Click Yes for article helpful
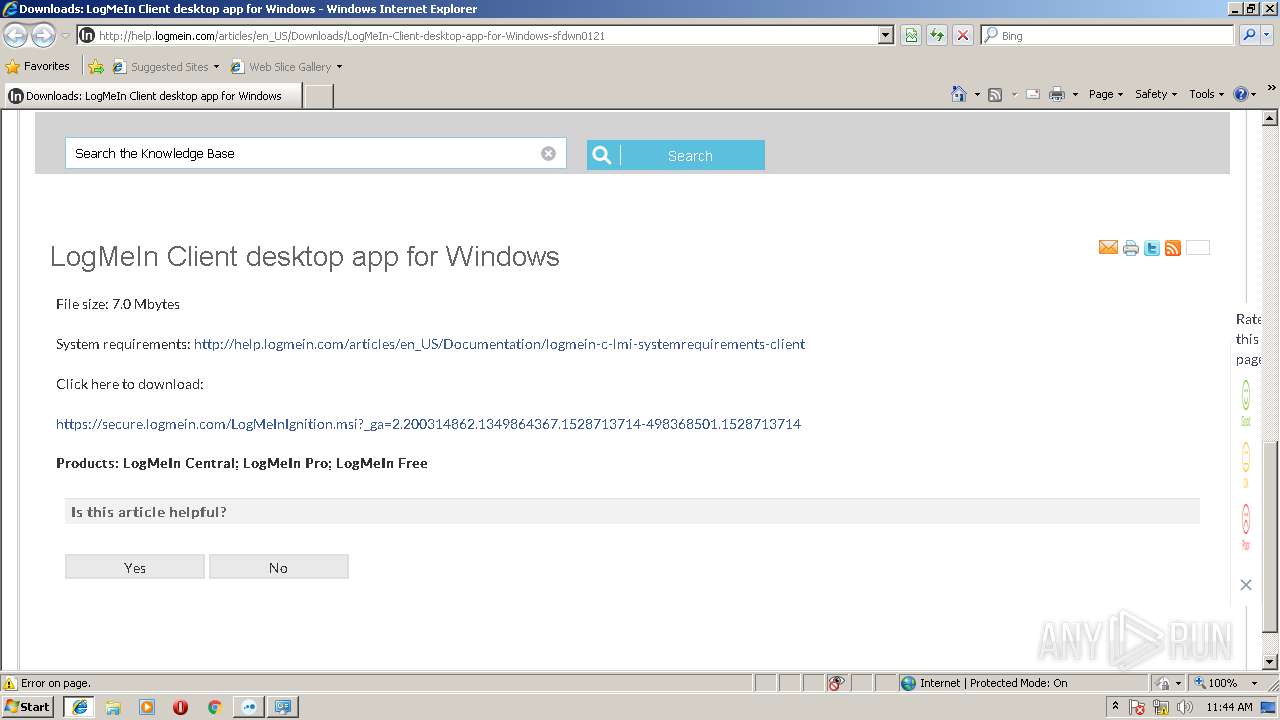The width and height of the screenshot is (1280, 720). point(135,567)
